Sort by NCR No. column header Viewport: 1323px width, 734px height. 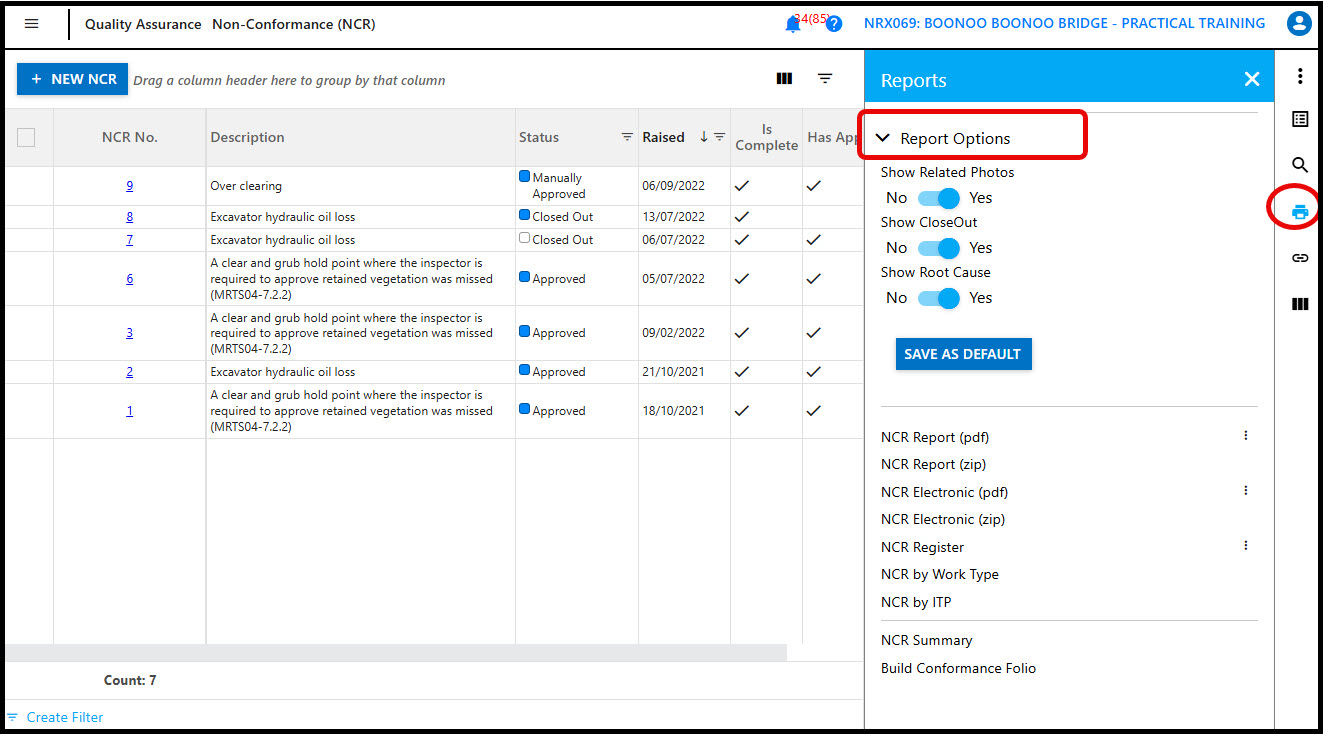click(x=130, y=137)
